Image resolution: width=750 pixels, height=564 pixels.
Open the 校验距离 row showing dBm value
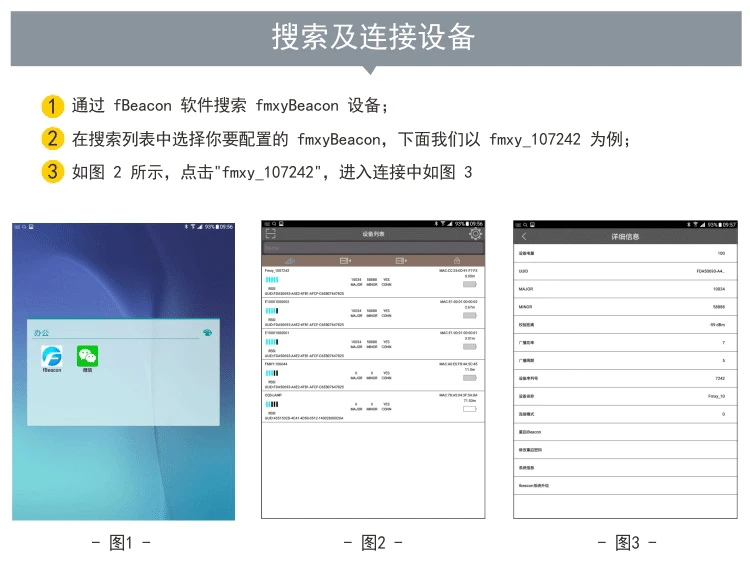(625, 325)
